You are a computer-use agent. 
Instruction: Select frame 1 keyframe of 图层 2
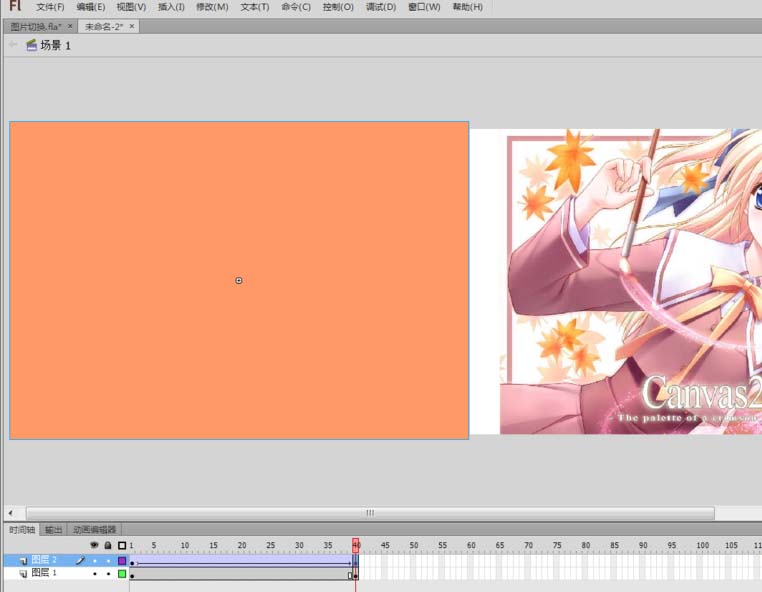click(132, 560)
